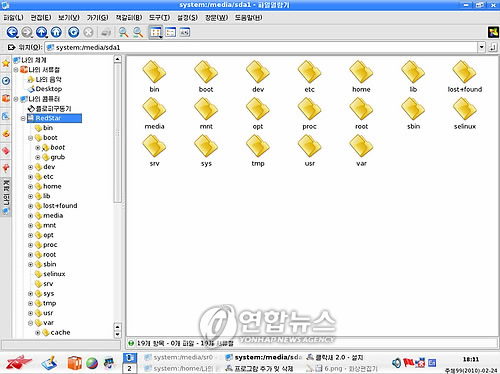The image size is (500, 374).
Task: Switch to detailed list view icon
Action: (170, 32)
